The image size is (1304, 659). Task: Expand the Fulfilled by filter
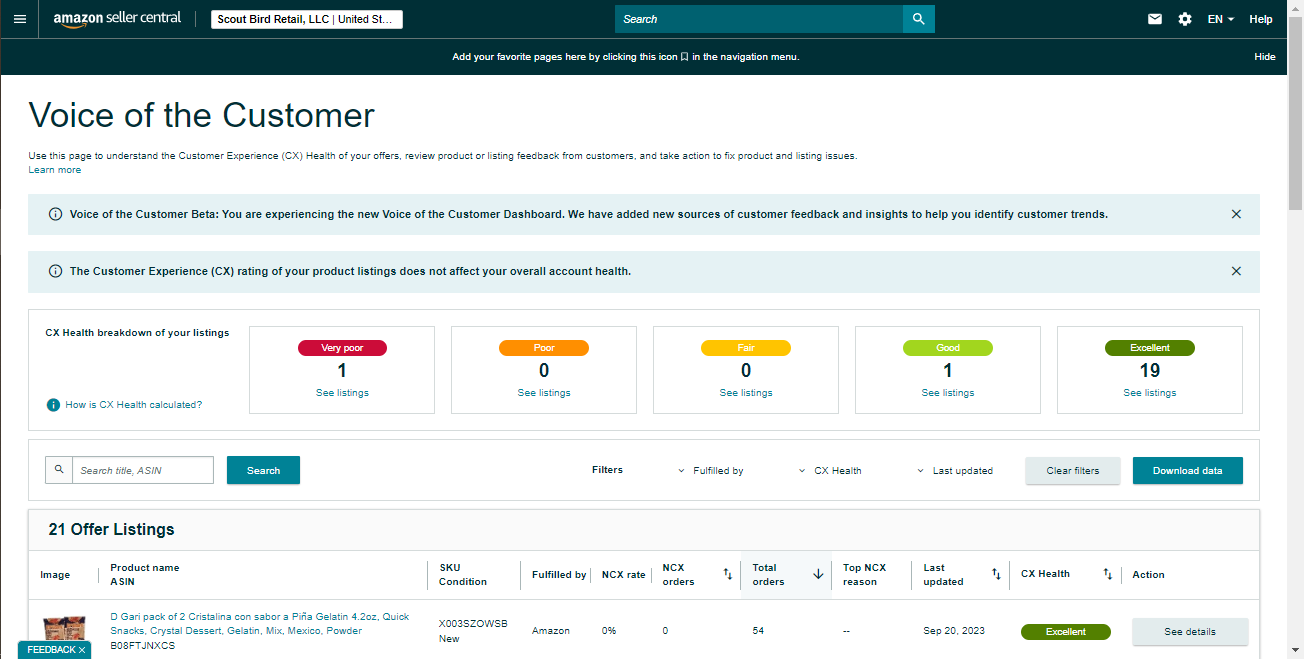click(711, 470)
